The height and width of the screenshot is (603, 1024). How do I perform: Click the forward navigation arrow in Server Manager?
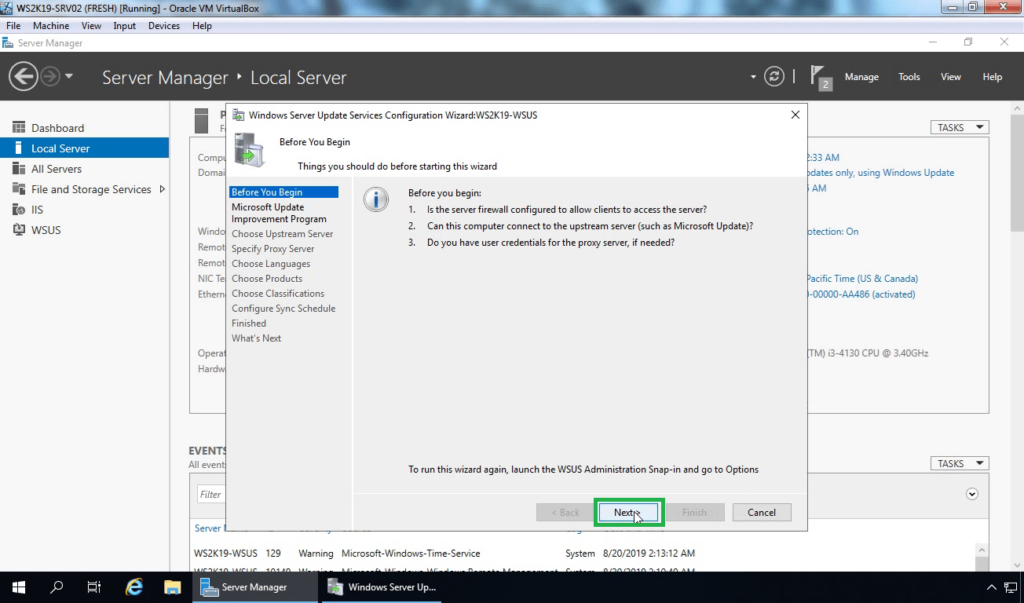tap(50, 76)
